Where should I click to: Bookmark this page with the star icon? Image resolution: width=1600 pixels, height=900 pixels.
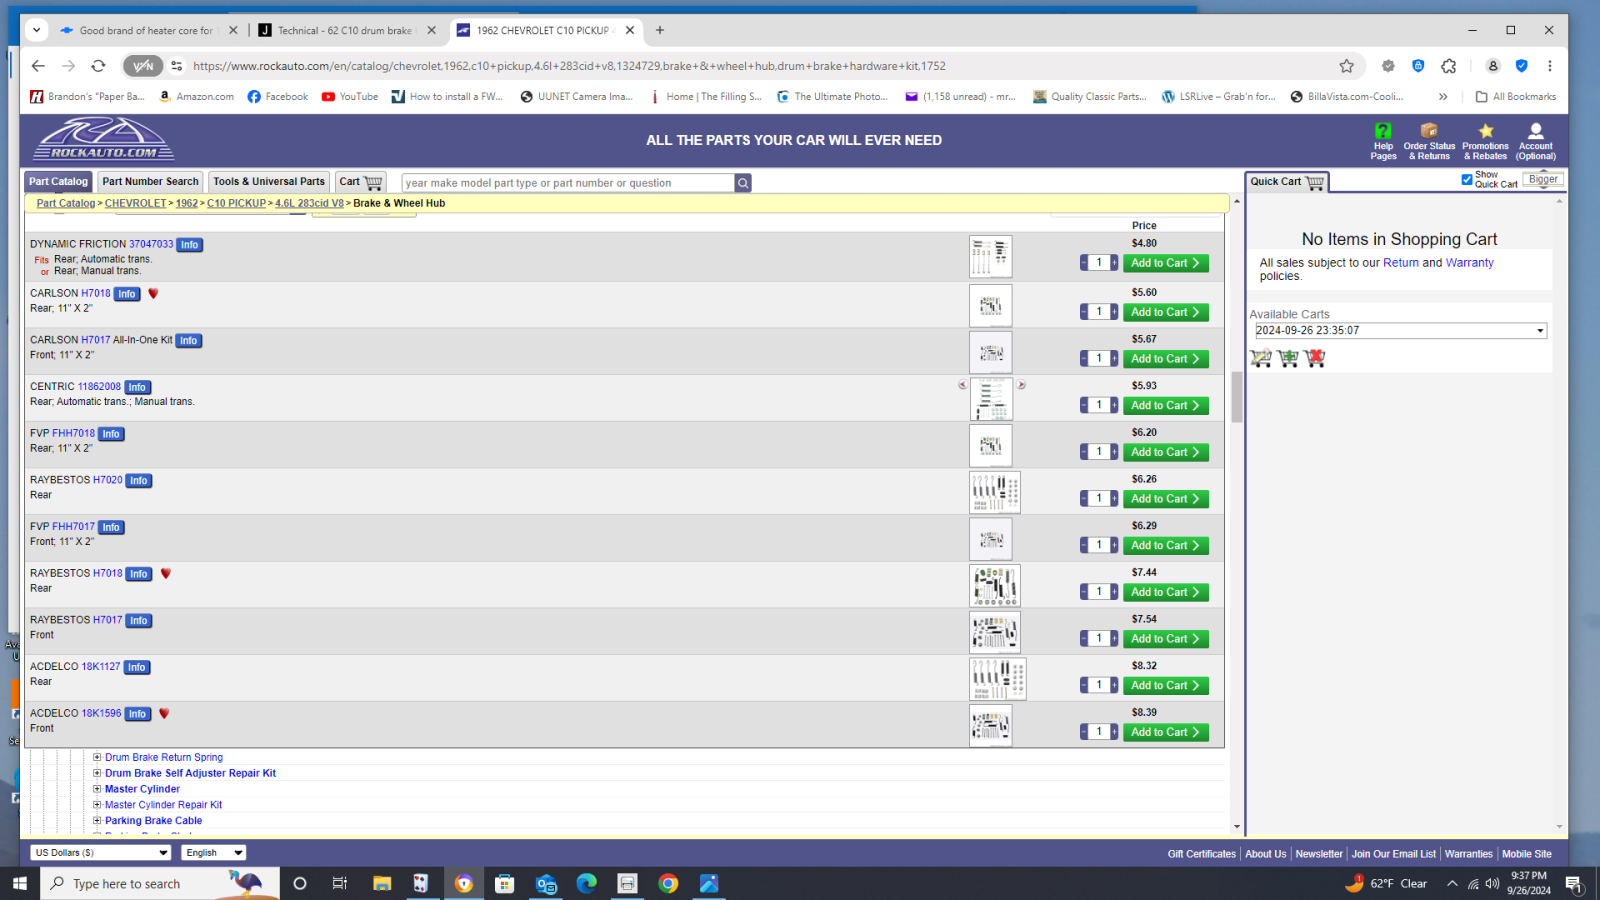1347,66
